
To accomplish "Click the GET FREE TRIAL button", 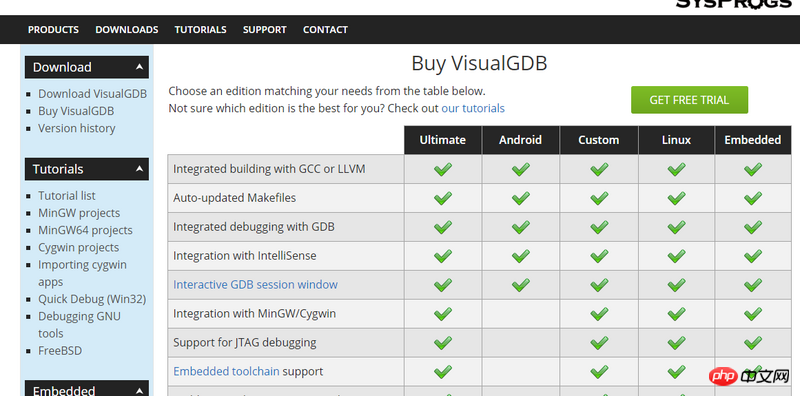I will (x=689, y=100).
